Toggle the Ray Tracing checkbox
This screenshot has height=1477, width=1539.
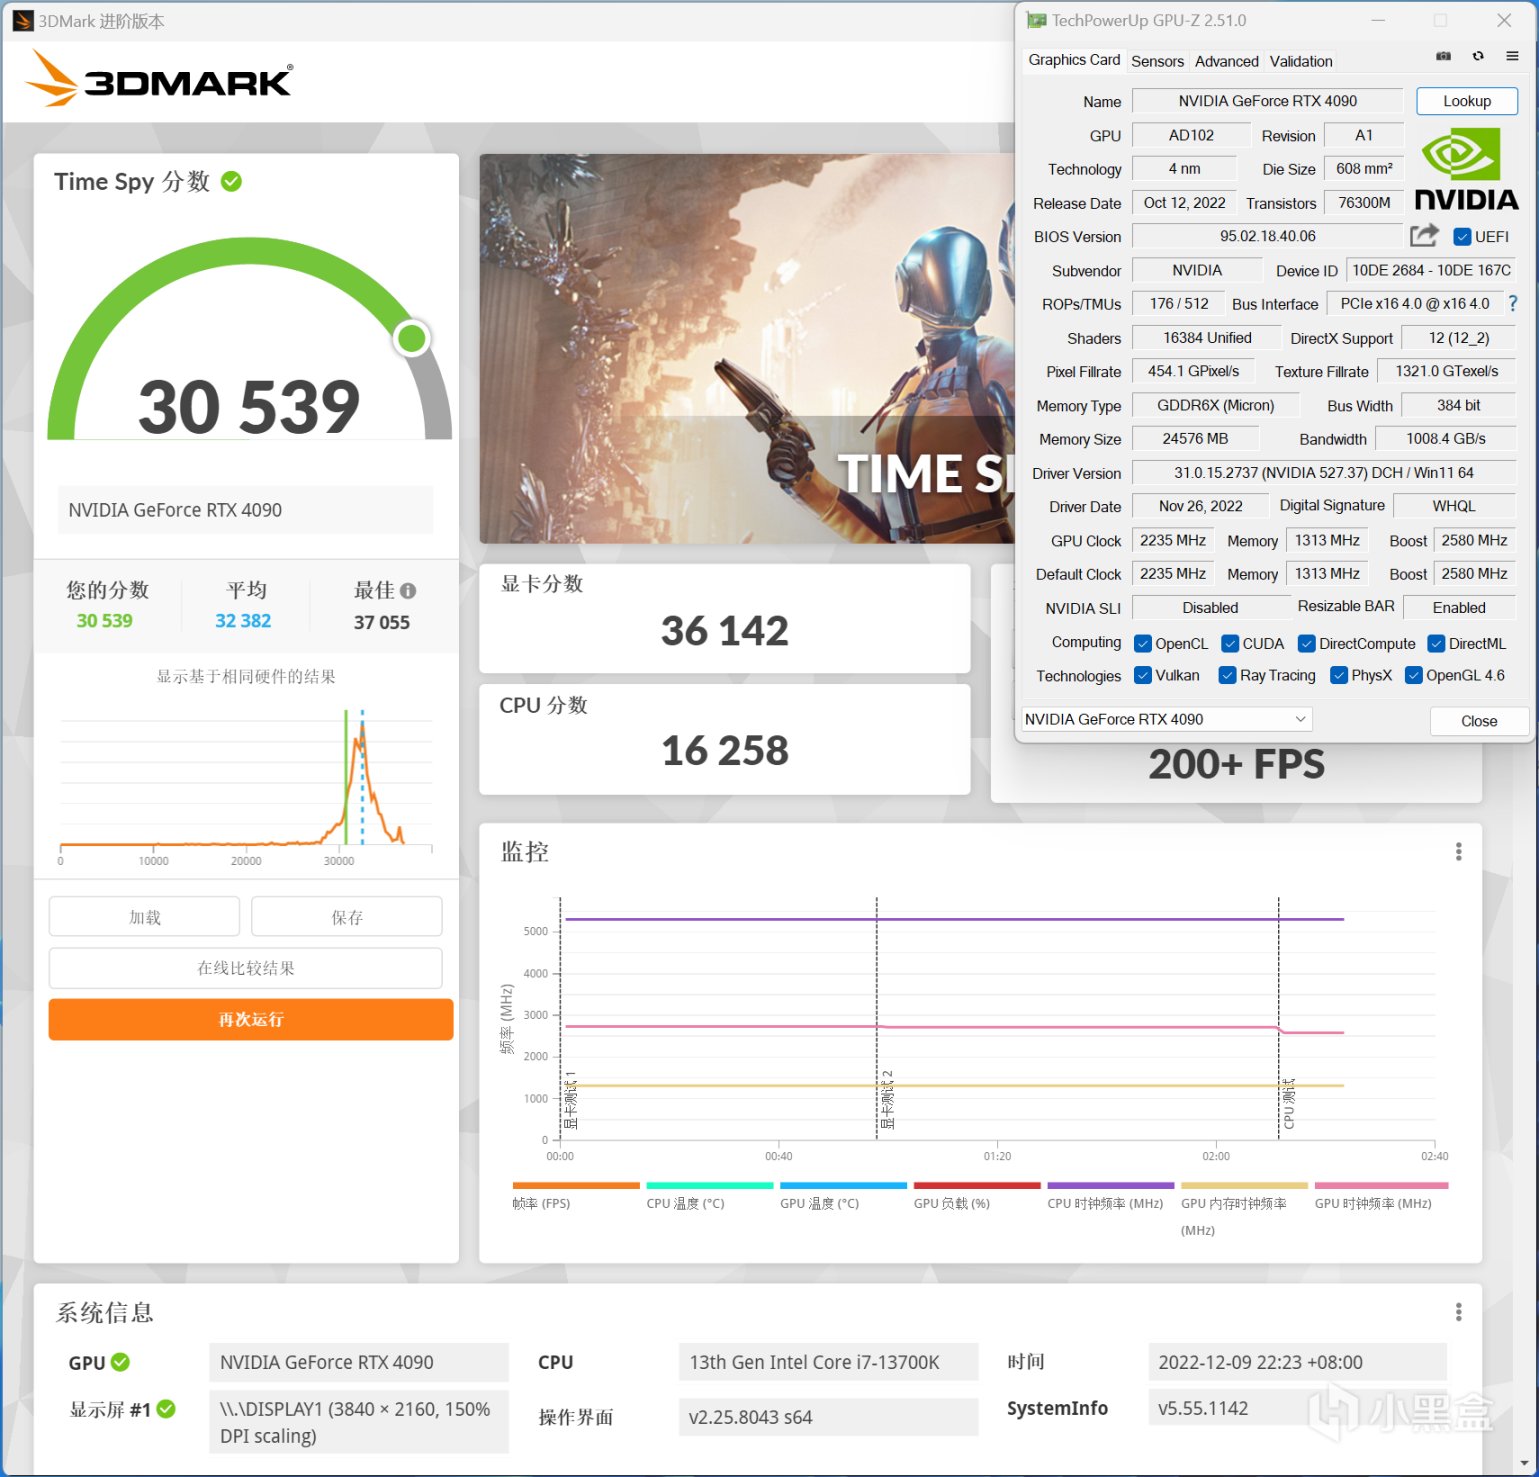coord(1228,676)
